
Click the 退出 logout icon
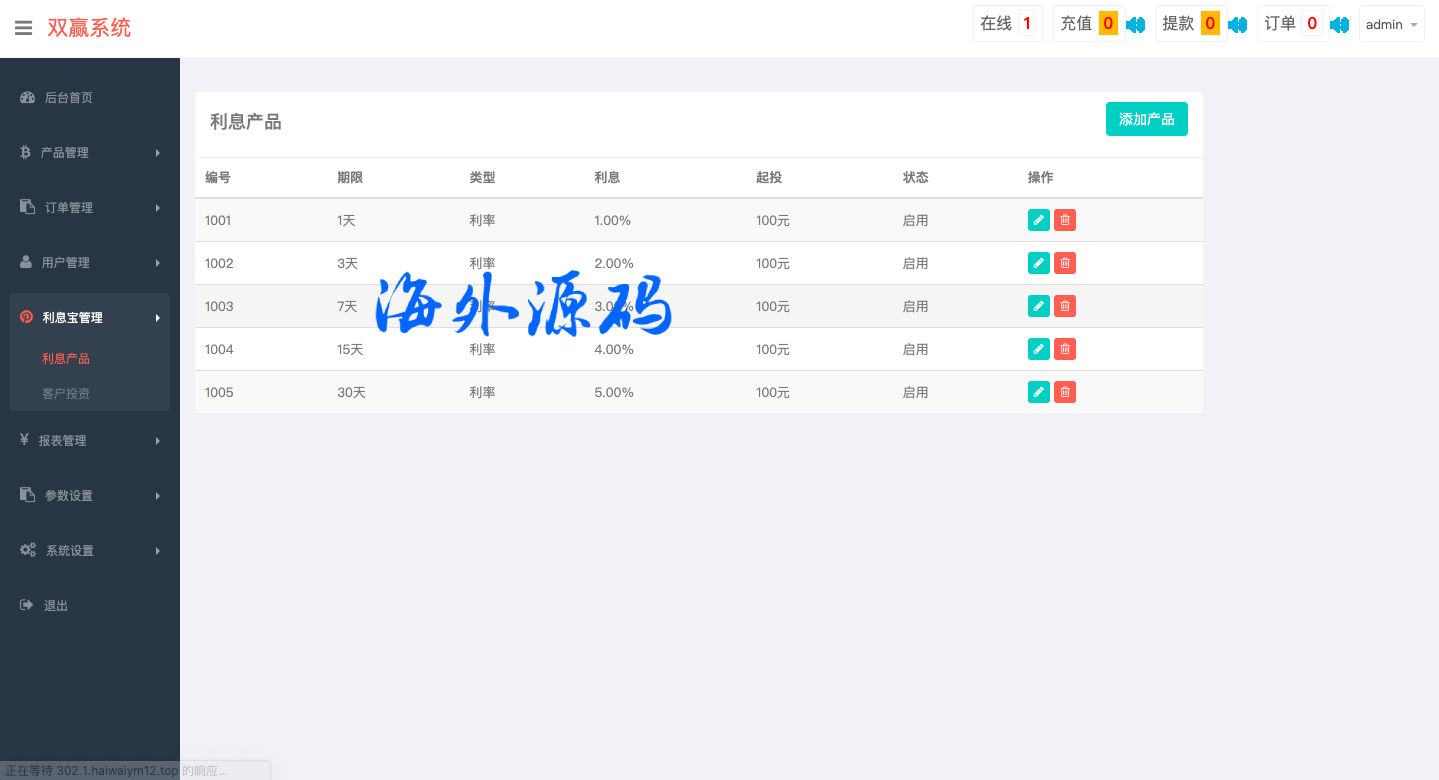coord(27,605)
